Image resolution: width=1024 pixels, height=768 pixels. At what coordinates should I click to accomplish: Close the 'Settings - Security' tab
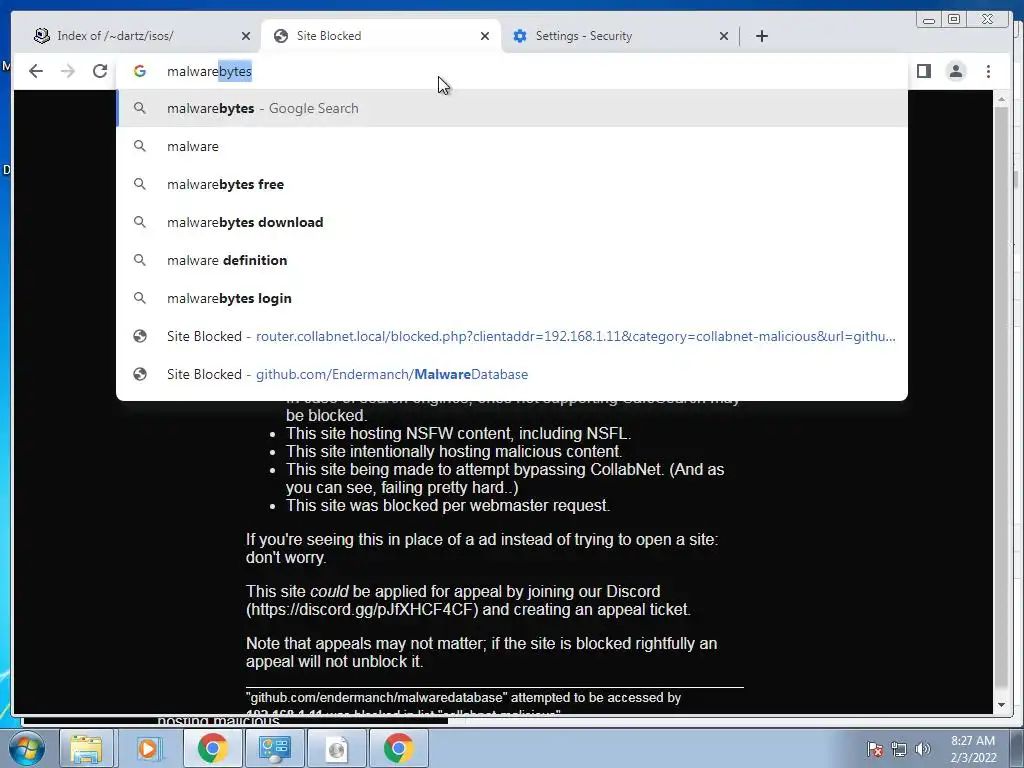click(724, 36)
